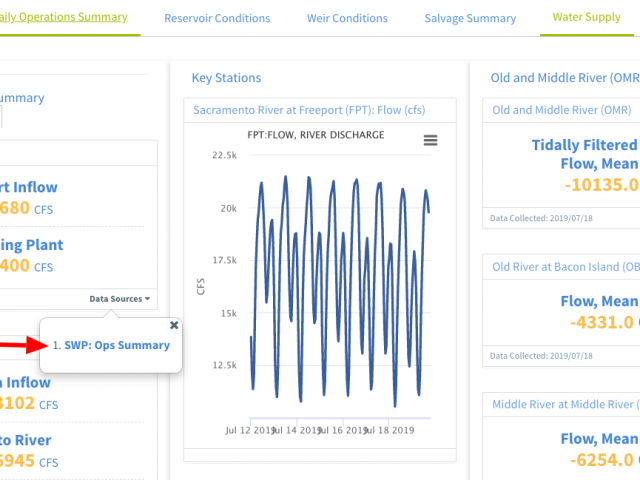Click the -10135.0 tidally filtered flow value
The width and height of the screenshot is (640, 480).
[602, 185]
